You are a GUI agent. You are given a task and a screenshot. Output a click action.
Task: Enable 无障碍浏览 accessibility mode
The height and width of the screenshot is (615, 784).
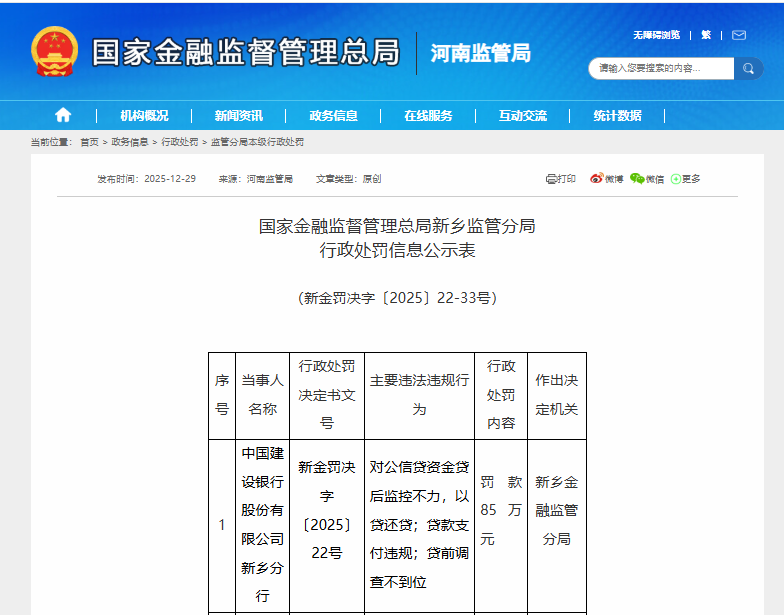[656, 35]
